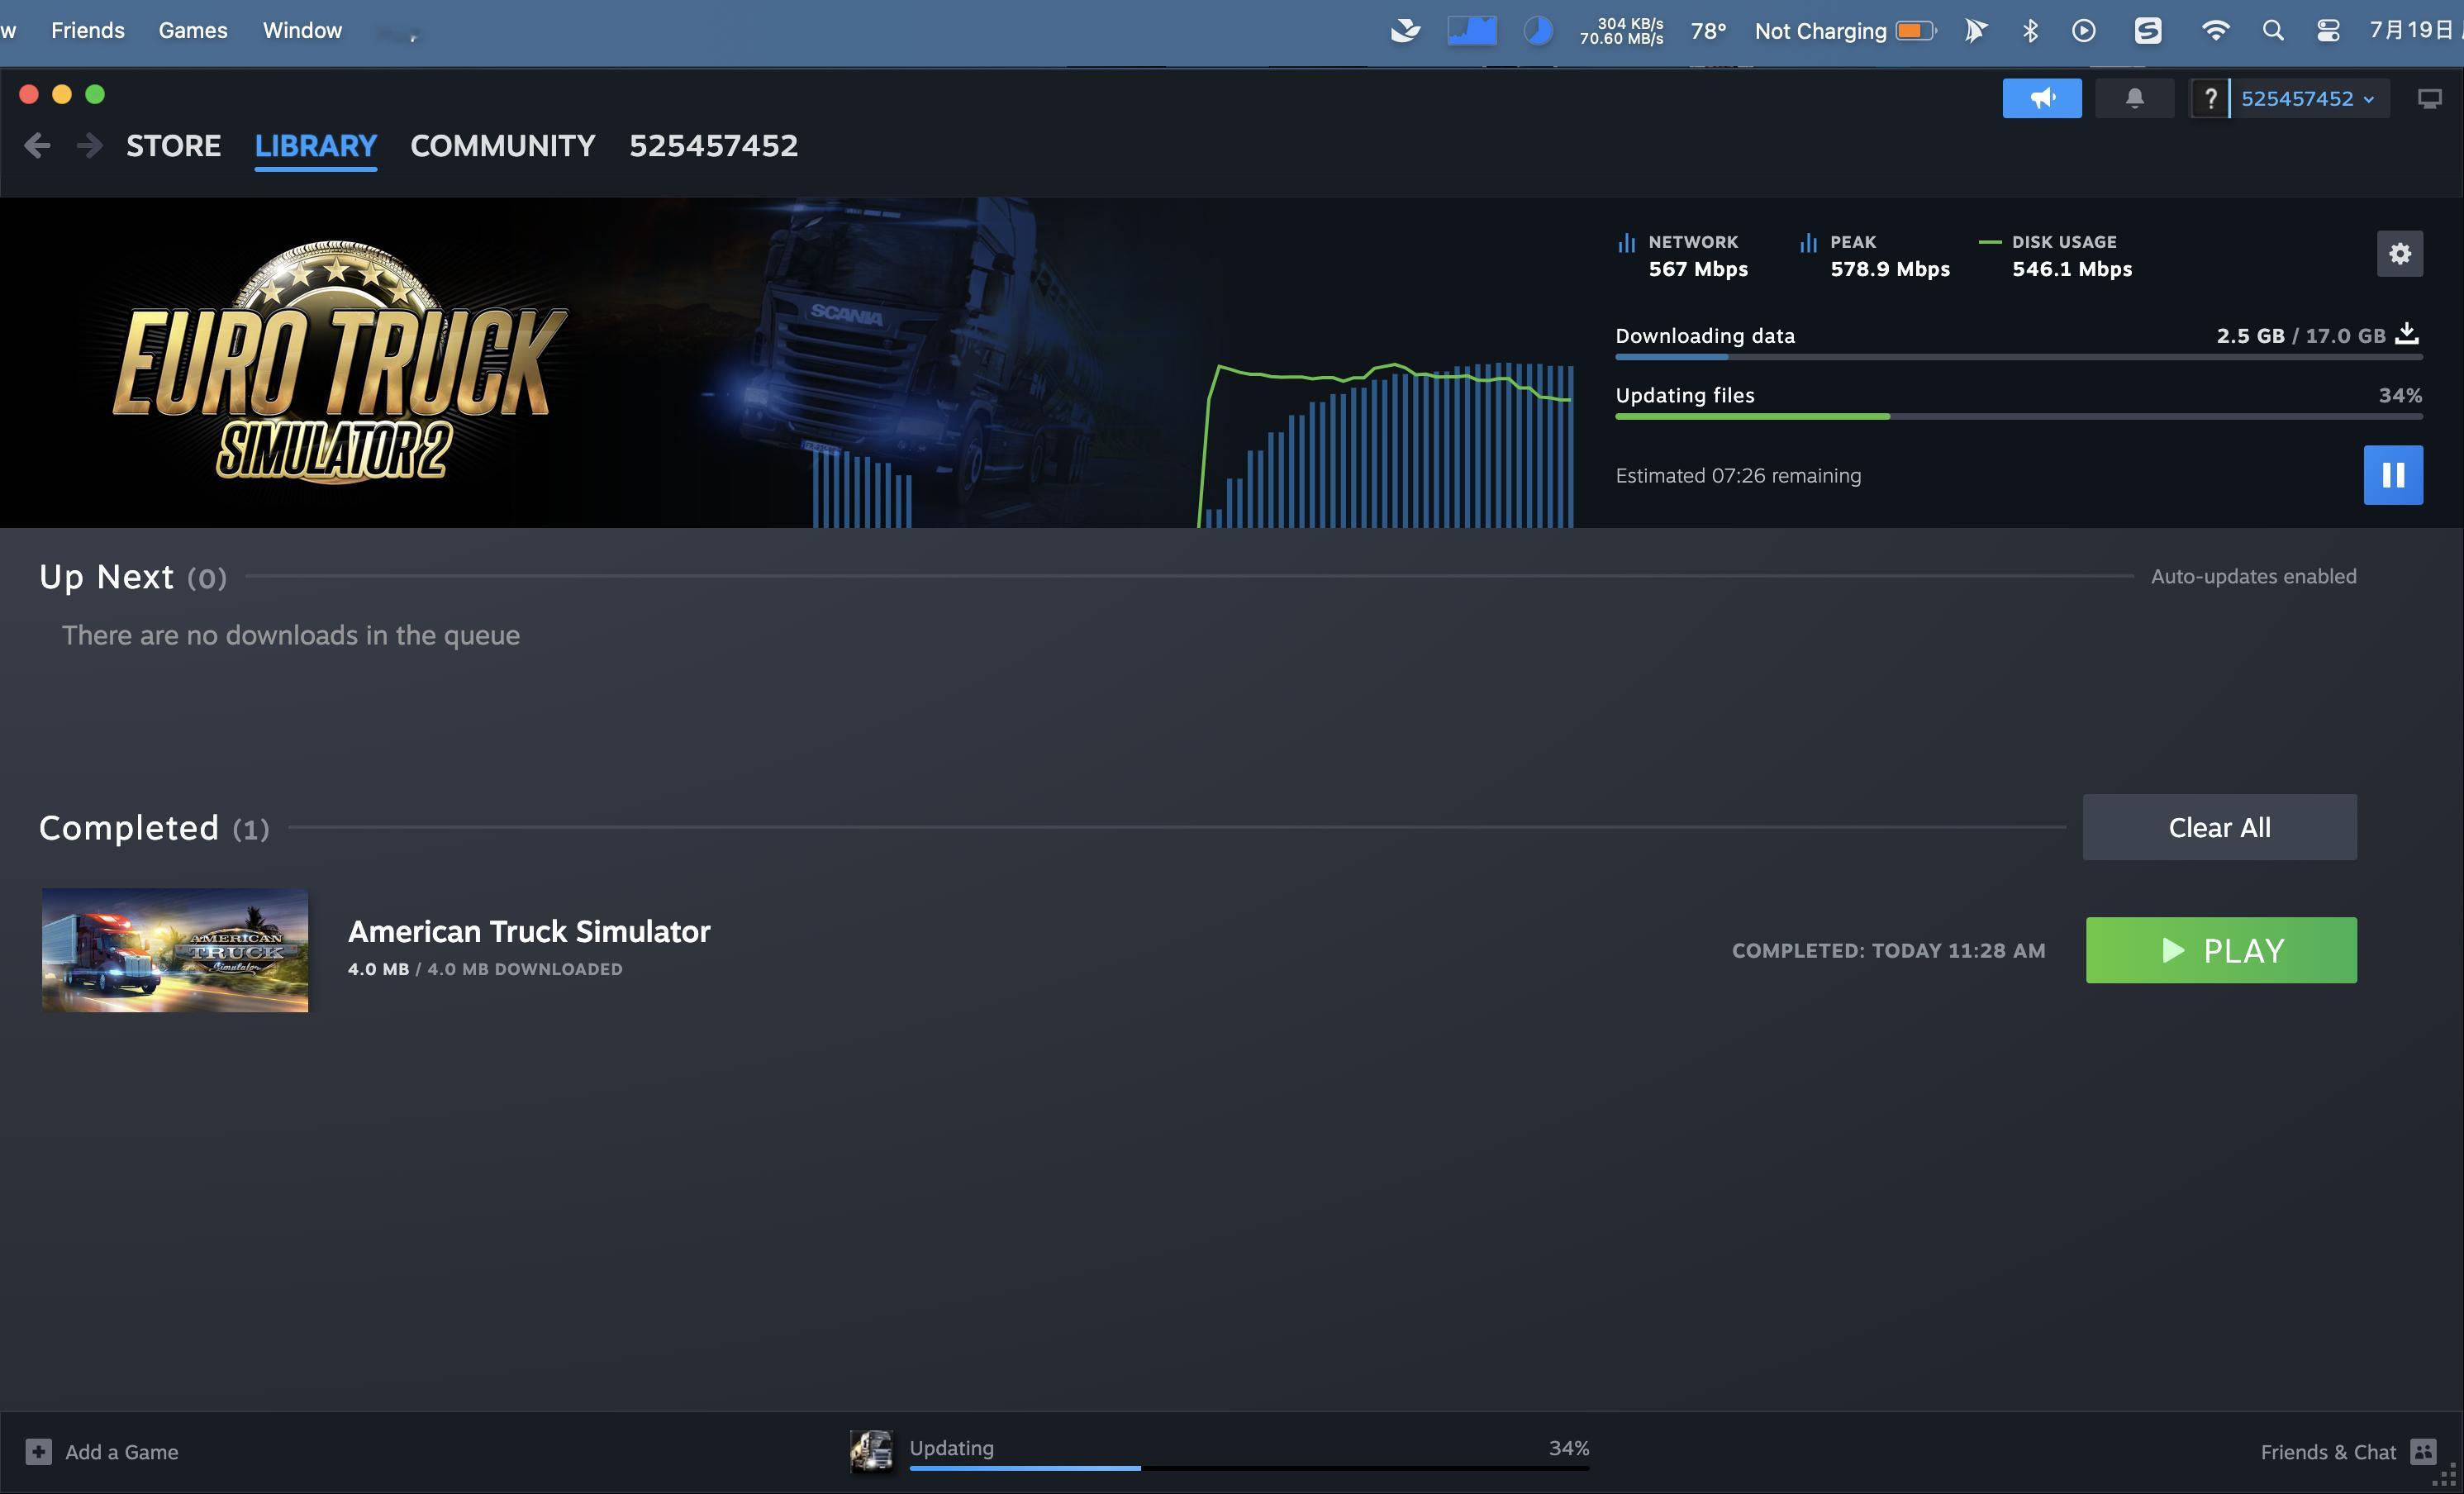Open the LIBRARY tab
2464x1494 pixels.
[315, 146]
